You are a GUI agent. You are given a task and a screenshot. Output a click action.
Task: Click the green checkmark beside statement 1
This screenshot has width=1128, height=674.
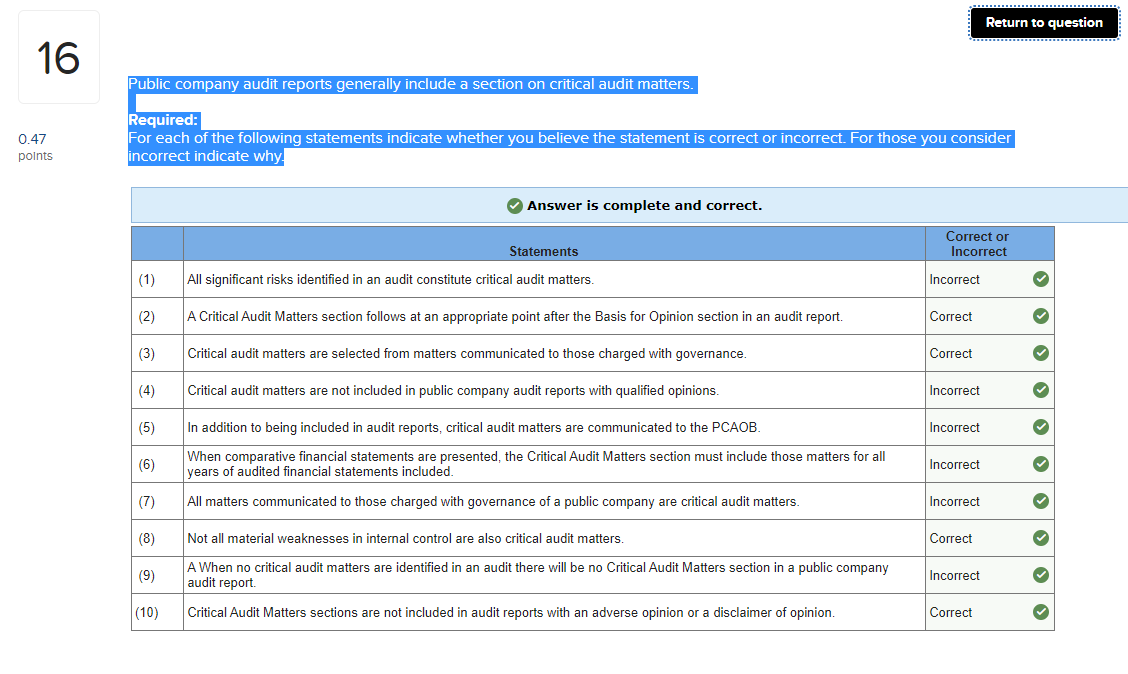[1041, 279]
